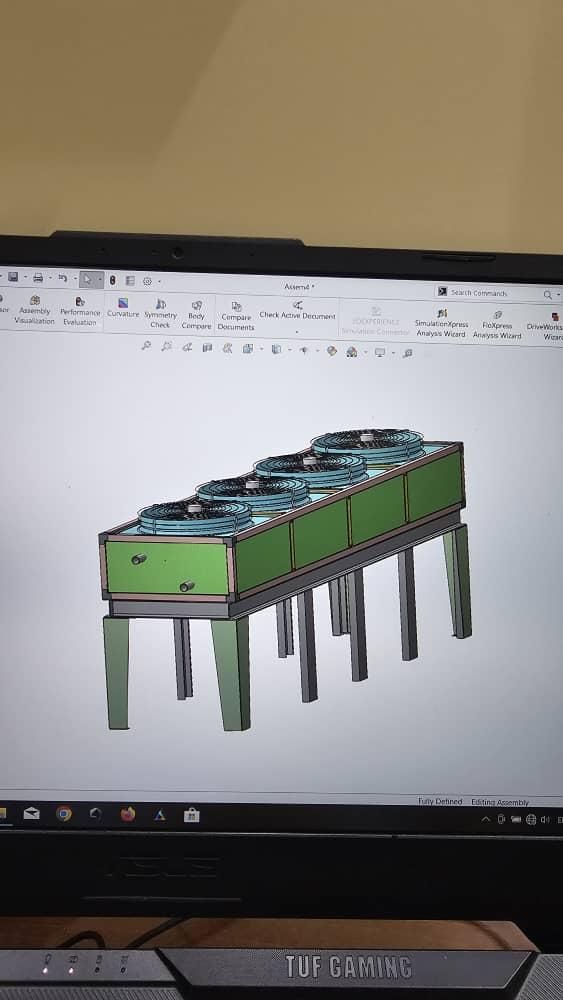
Task: Click Fully Defined status text
Action: tap(440, 801)
